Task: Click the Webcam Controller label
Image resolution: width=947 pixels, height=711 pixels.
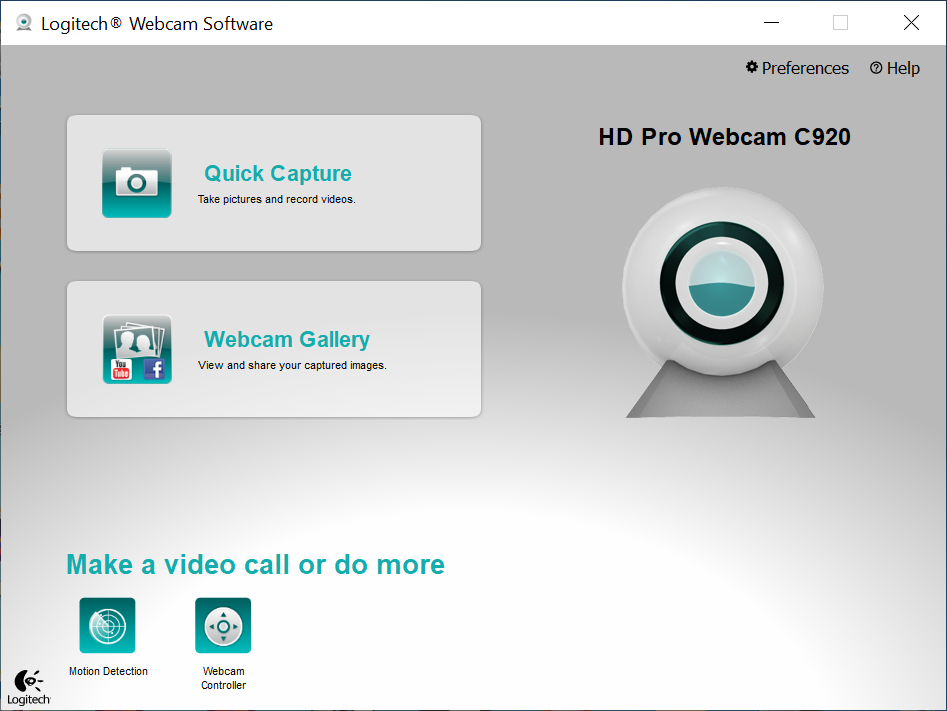Action: click(x=223, y=678)
